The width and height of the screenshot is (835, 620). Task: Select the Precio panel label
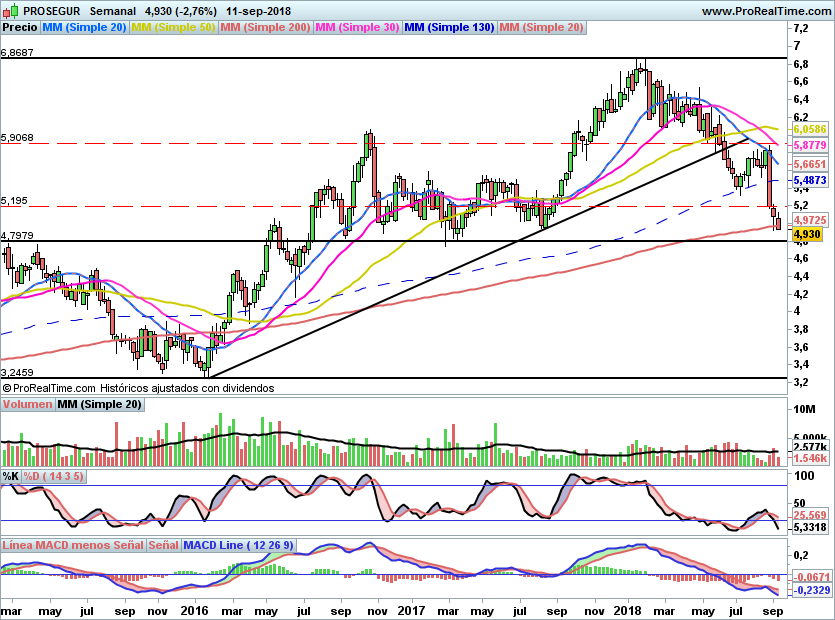tap(20, 28)
